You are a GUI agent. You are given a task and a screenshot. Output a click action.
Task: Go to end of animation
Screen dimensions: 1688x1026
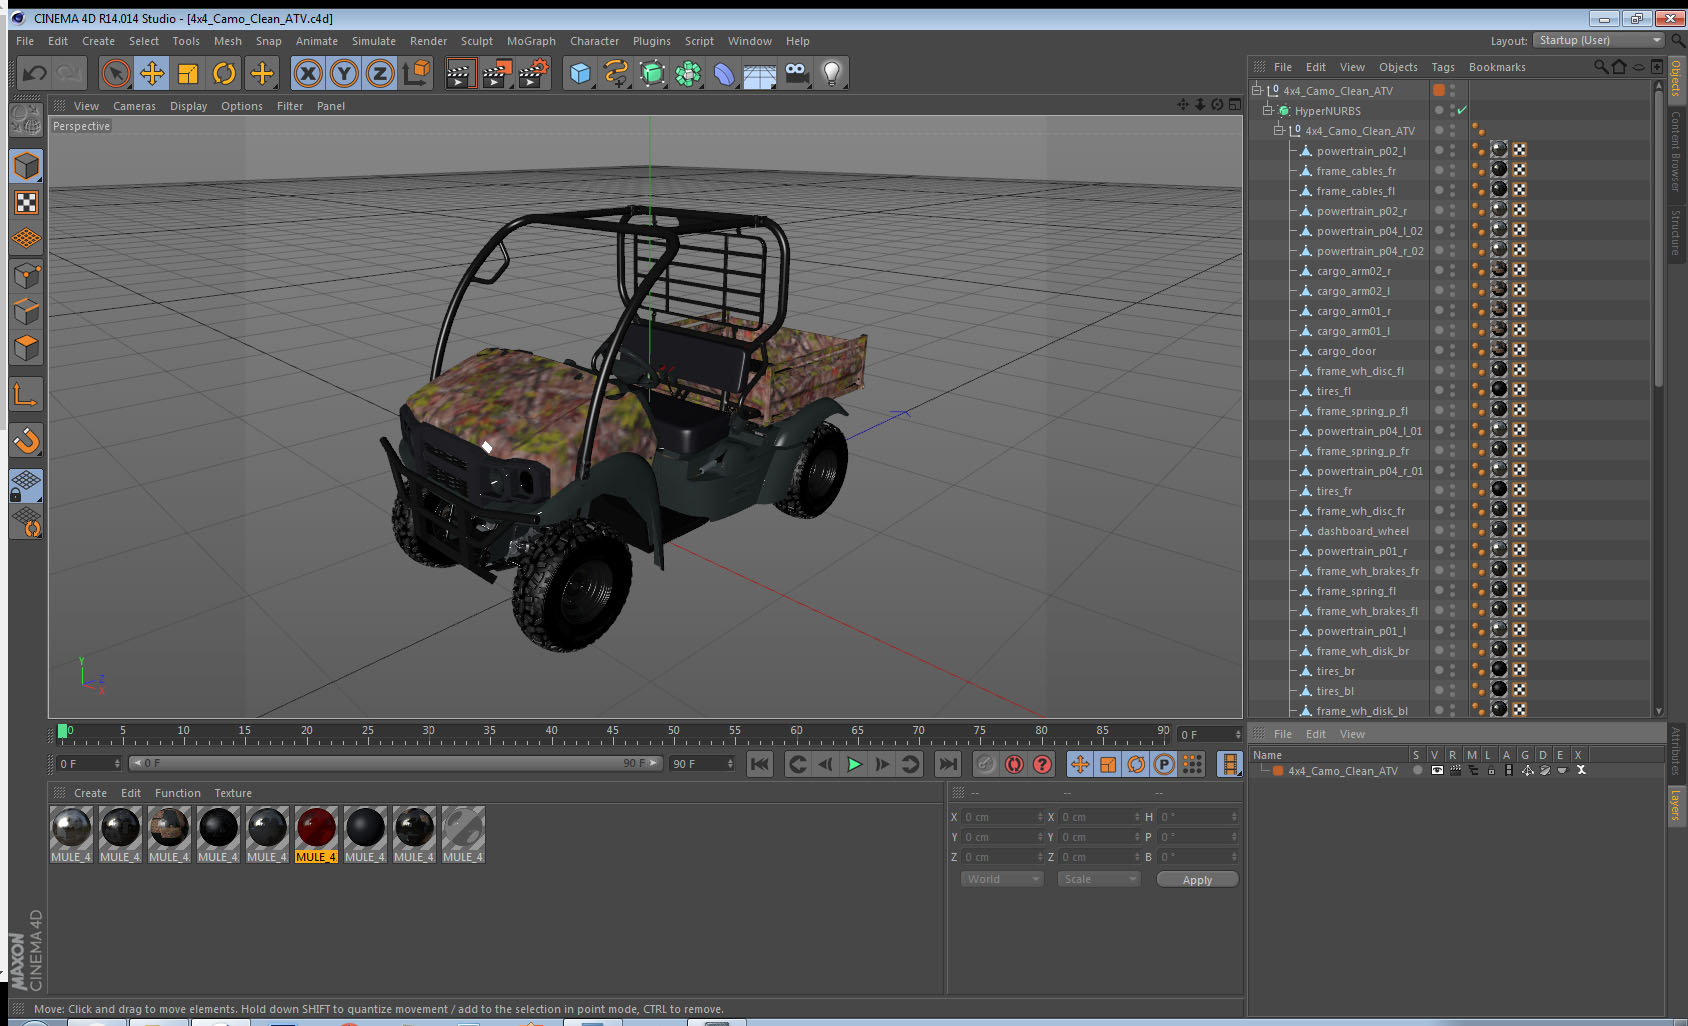click(947, 764)
